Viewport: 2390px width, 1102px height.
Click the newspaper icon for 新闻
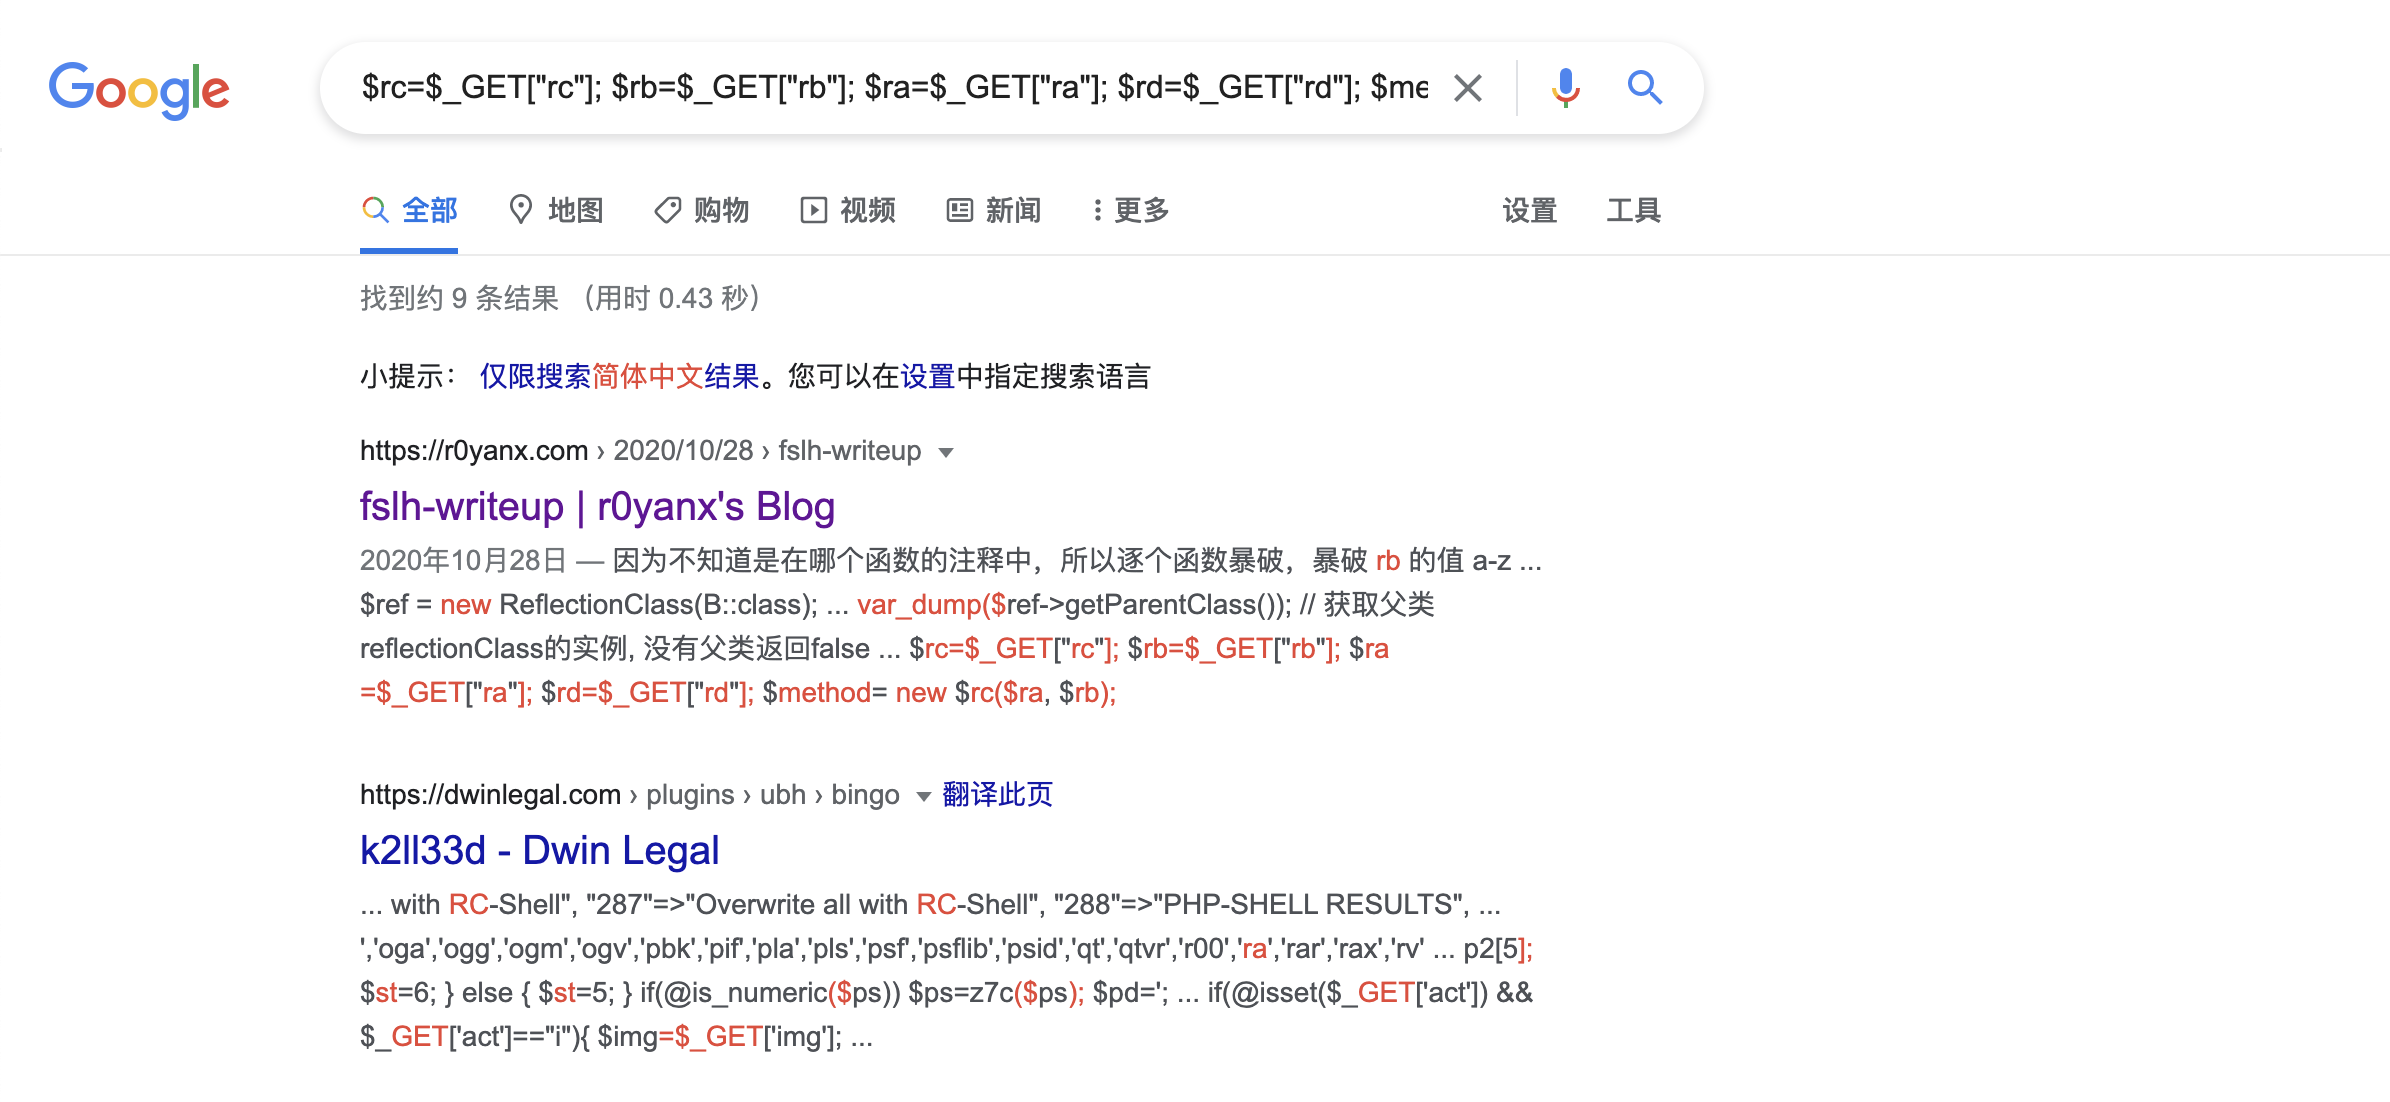pyautogui.click(x=959, y=210)
